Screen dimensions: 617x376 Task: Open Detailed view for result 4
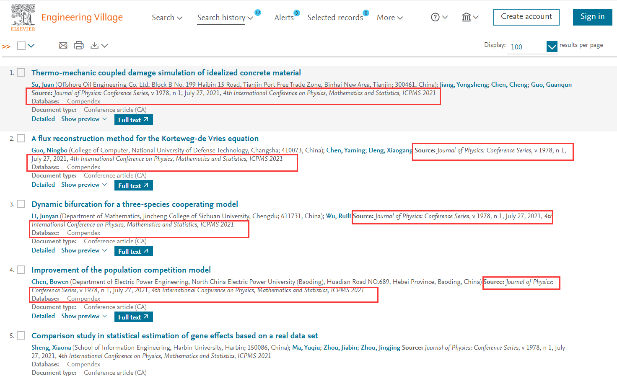click(x=43, y=316)
